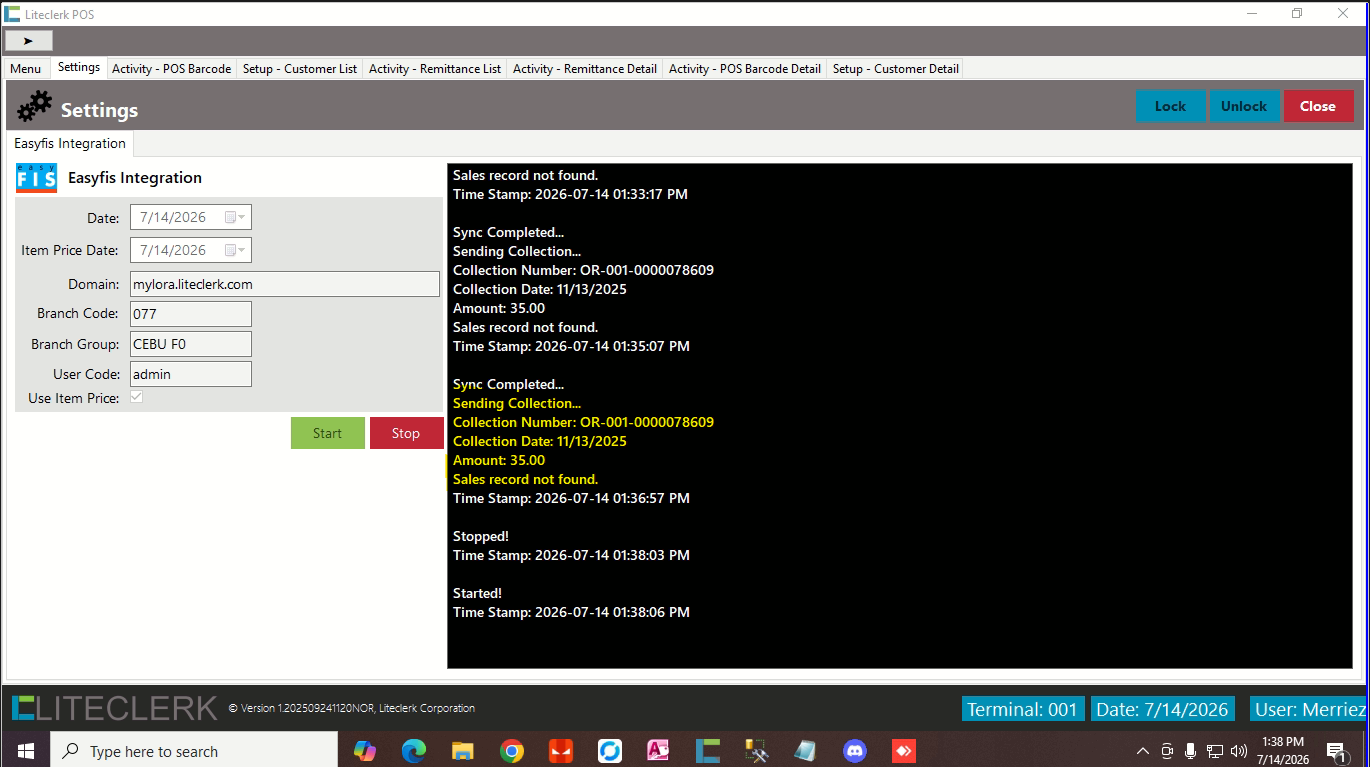Click the Meet Now camera tray icon
Image resolution: width=1370 pixels, height=767 pixels.
1167,751
